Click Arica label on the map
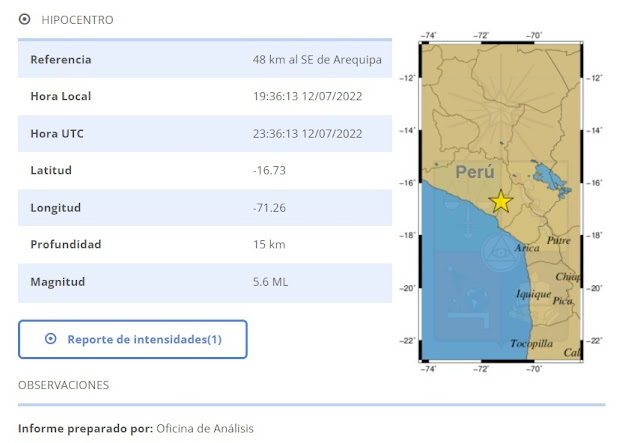622x443 pixels. point(527,248)
